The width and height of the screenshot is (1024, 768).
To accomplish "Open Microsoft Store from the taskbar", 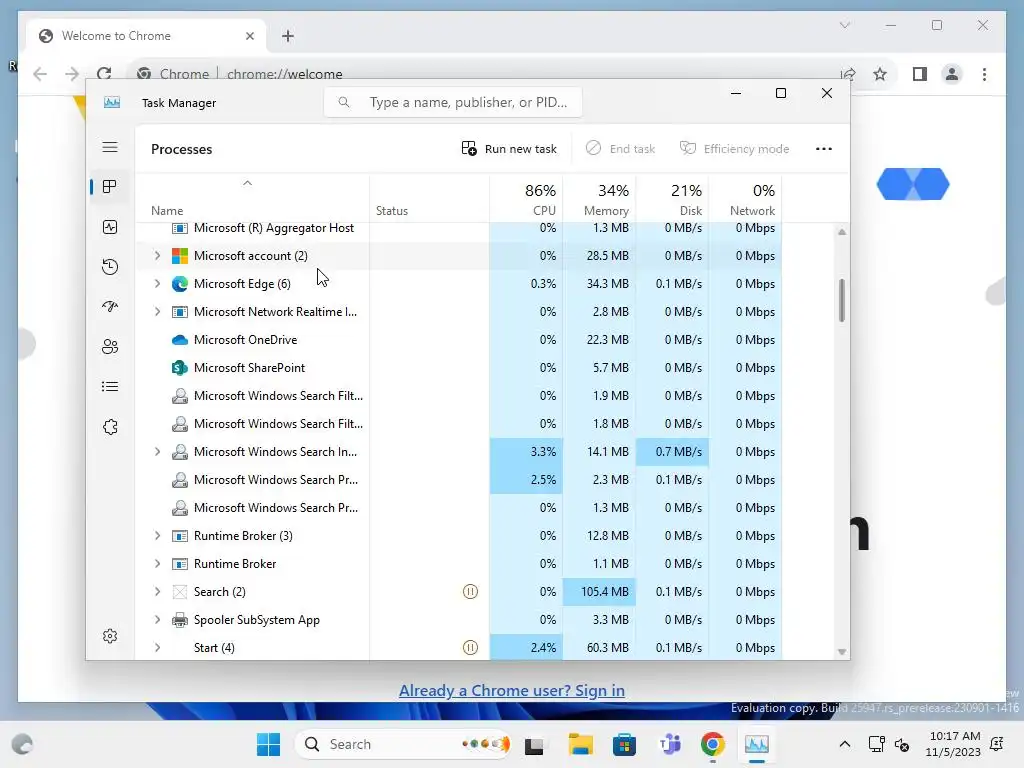I will (624, 744).
